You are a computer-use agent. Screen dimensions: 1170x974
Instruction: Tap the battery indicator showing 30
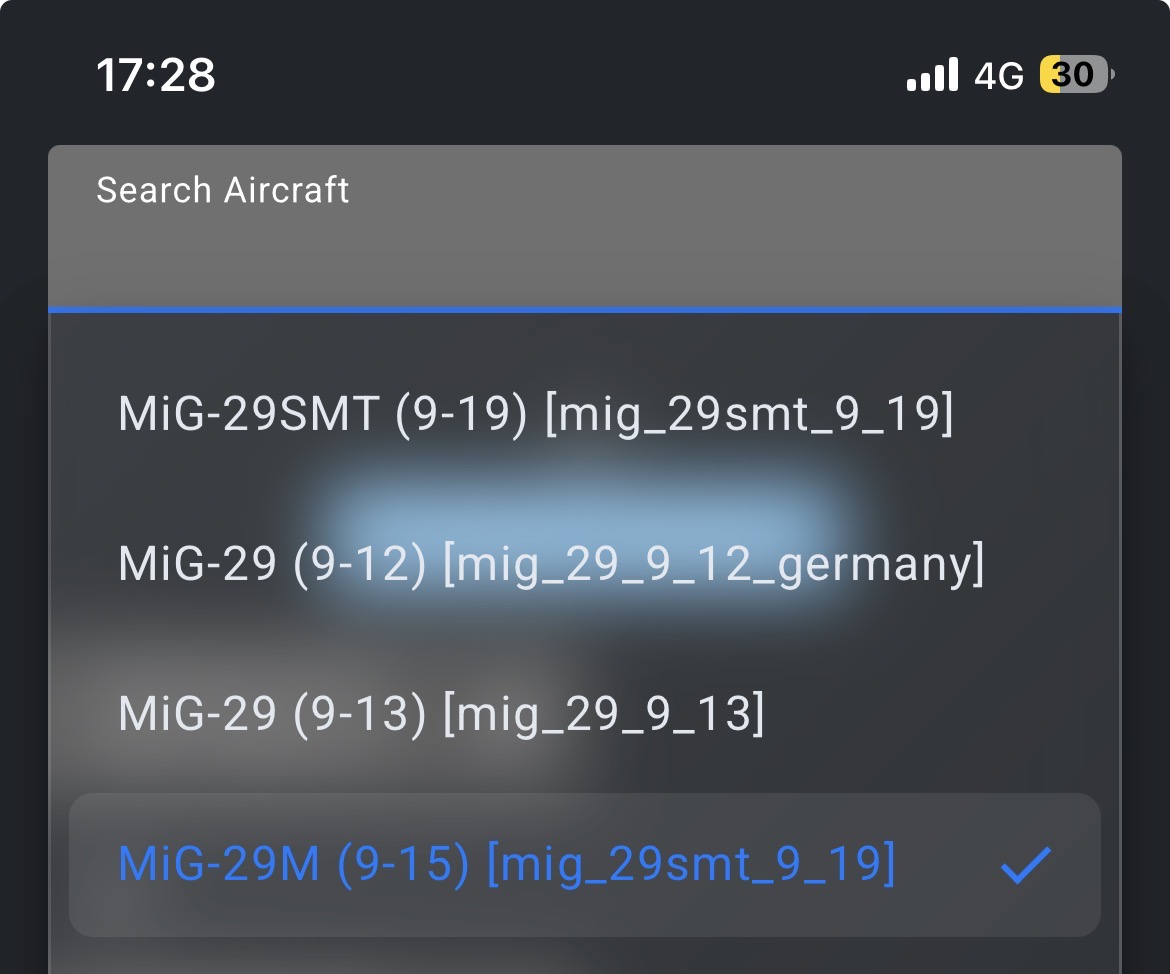click(1076, 75)
